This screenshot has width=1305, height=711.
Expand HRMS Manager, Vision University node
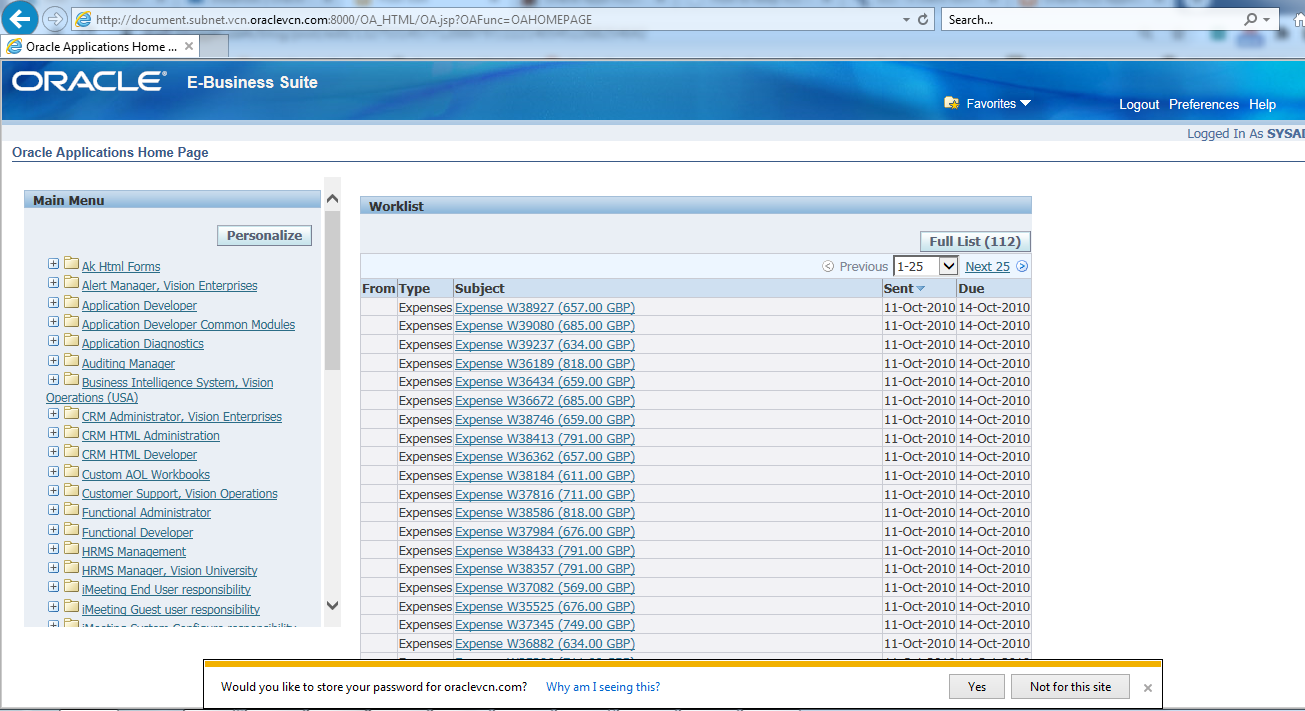click(54, 568)
